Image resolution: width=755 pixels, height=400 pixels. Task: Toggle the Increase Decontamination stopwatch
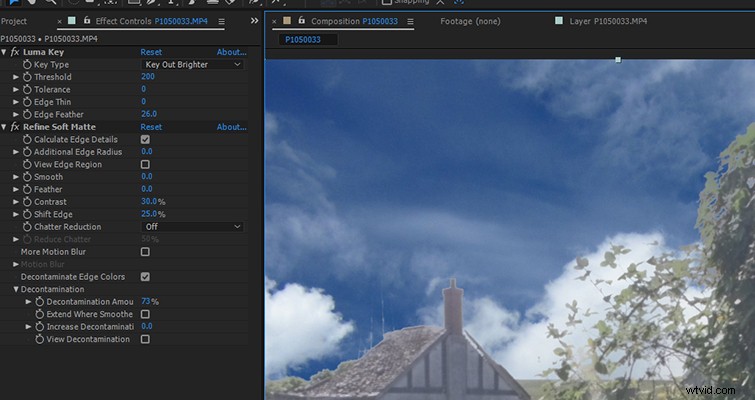39,327
